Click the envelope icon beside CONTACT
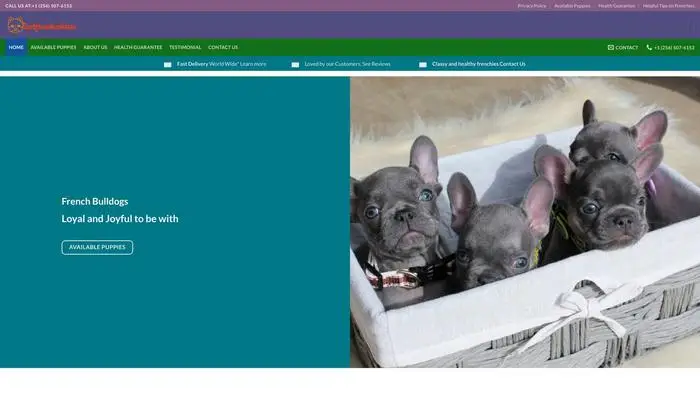The image size is (700, 394). pyautogui.click(x=611, y=47)
